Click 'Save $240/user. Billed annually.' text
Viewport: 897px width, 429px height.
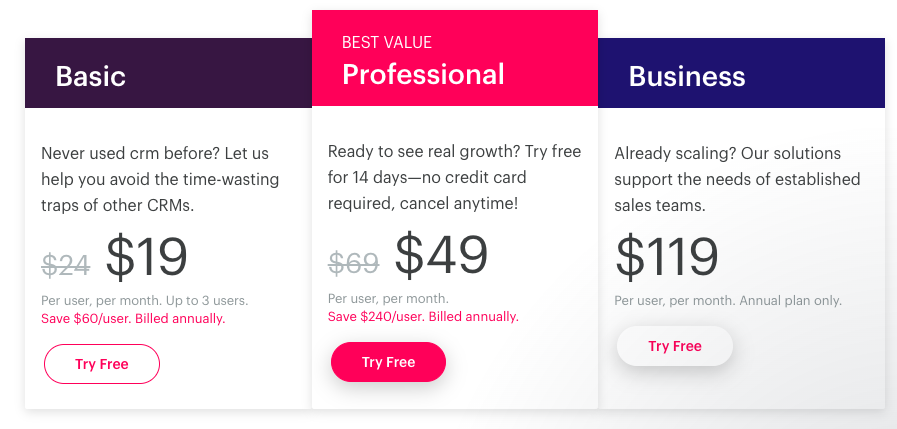423,317
